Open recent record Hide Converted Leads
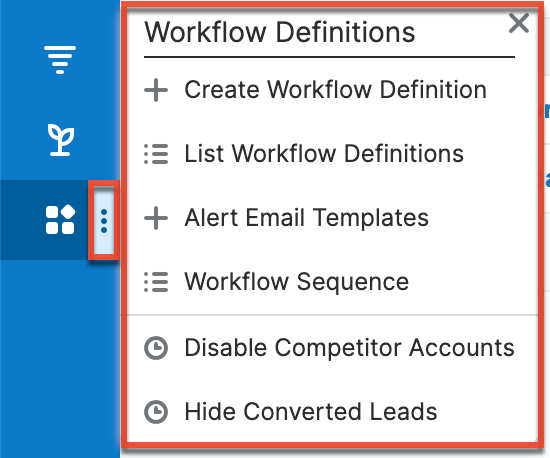Screen dimensions: 550x458 (311, 412)
